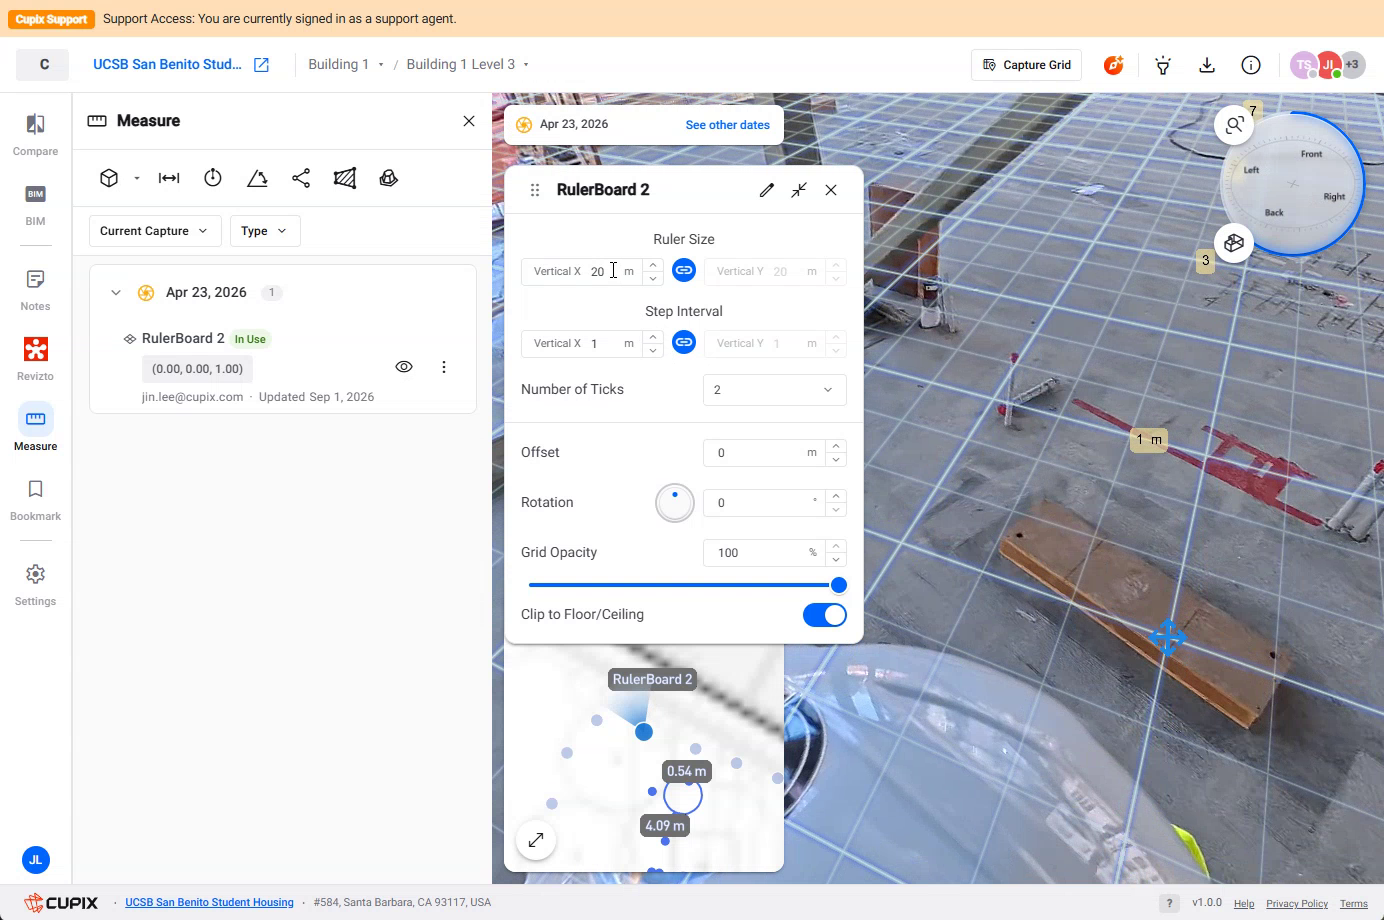Image resolution: width=1384 pixels, height=920 pixels.
Task: Click the download icon in the header
Action: point(1207,65)
